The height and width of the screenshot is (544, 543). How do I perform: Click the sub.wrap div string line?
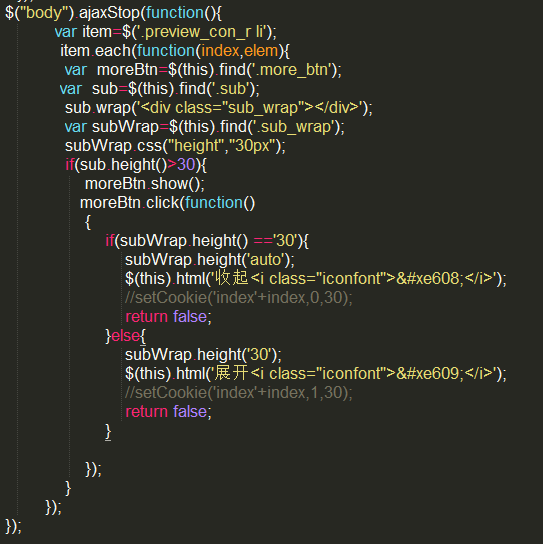(219, 108)
